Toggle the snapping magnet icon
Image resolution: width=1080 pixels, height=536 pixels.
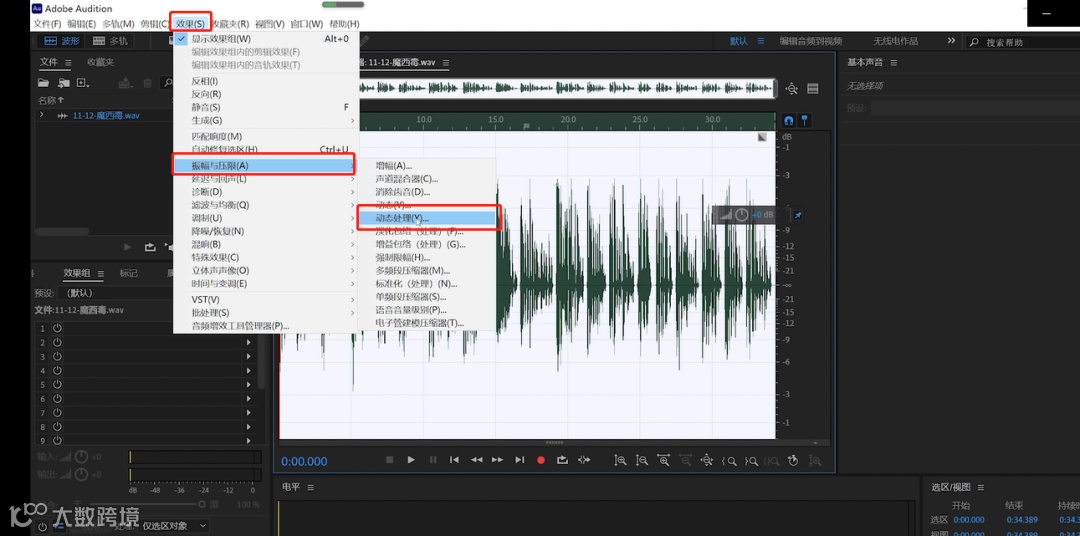click(789, 121)
